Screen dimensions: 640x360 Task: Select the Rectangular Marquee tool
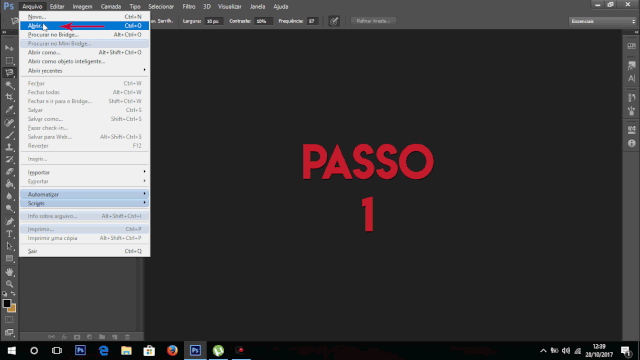coord(9,60)
